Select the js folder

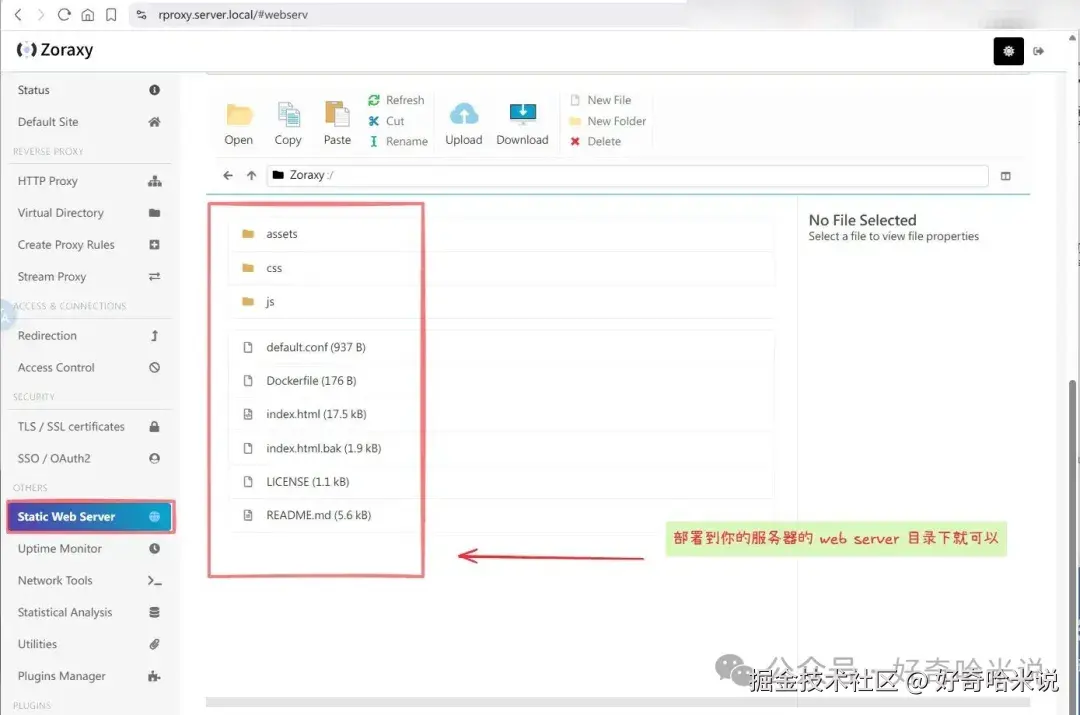point(501,302)
